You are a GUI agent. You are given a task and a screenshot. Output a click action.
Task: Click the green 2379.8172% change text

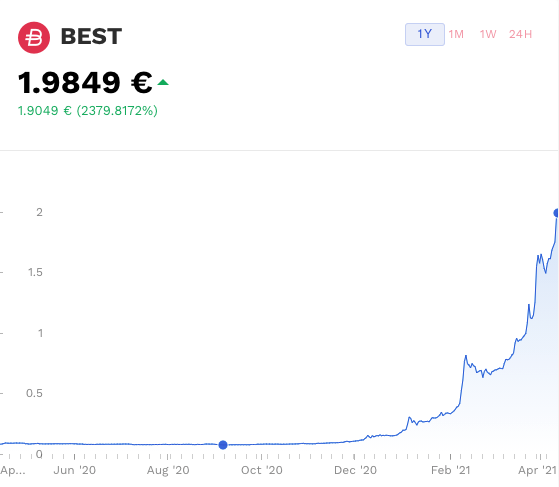(x=117, y=111)
